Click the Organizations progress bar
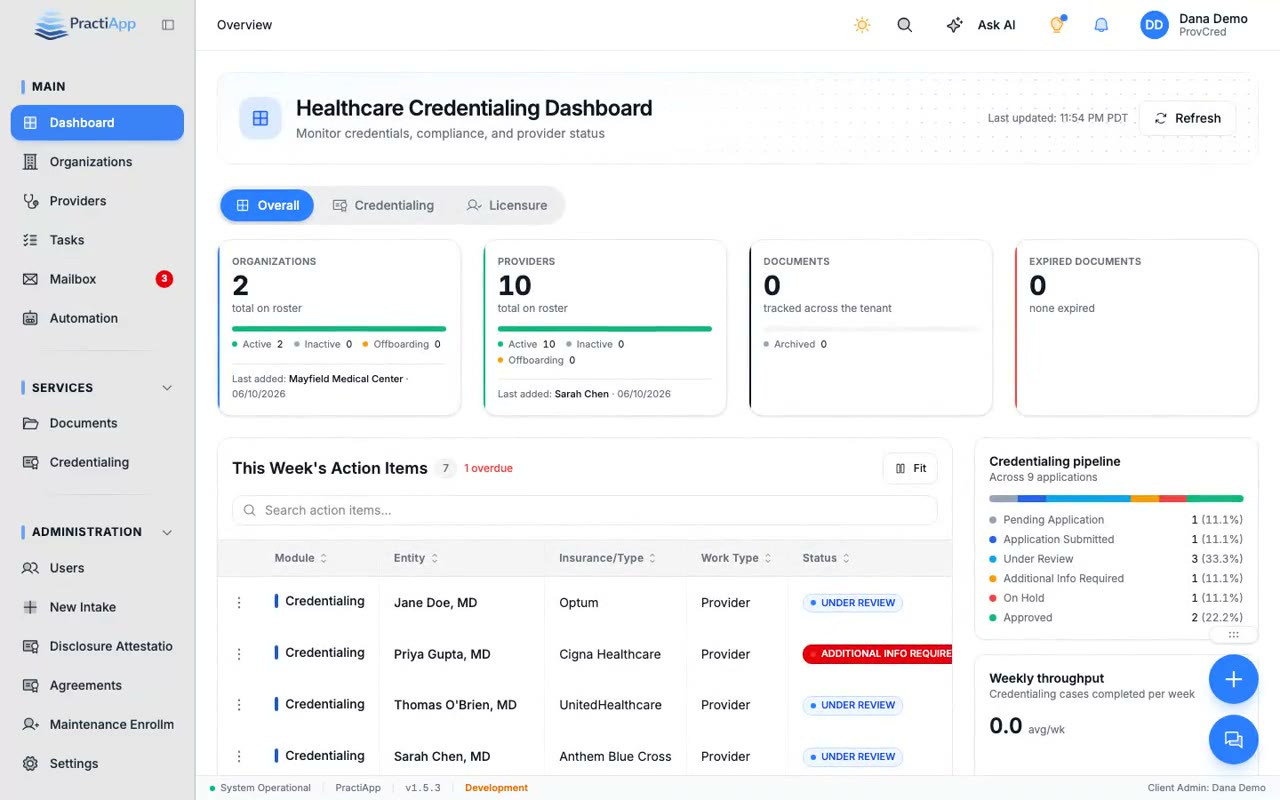1280x800 pixels. pyautogui.click(x=339, y=328)
